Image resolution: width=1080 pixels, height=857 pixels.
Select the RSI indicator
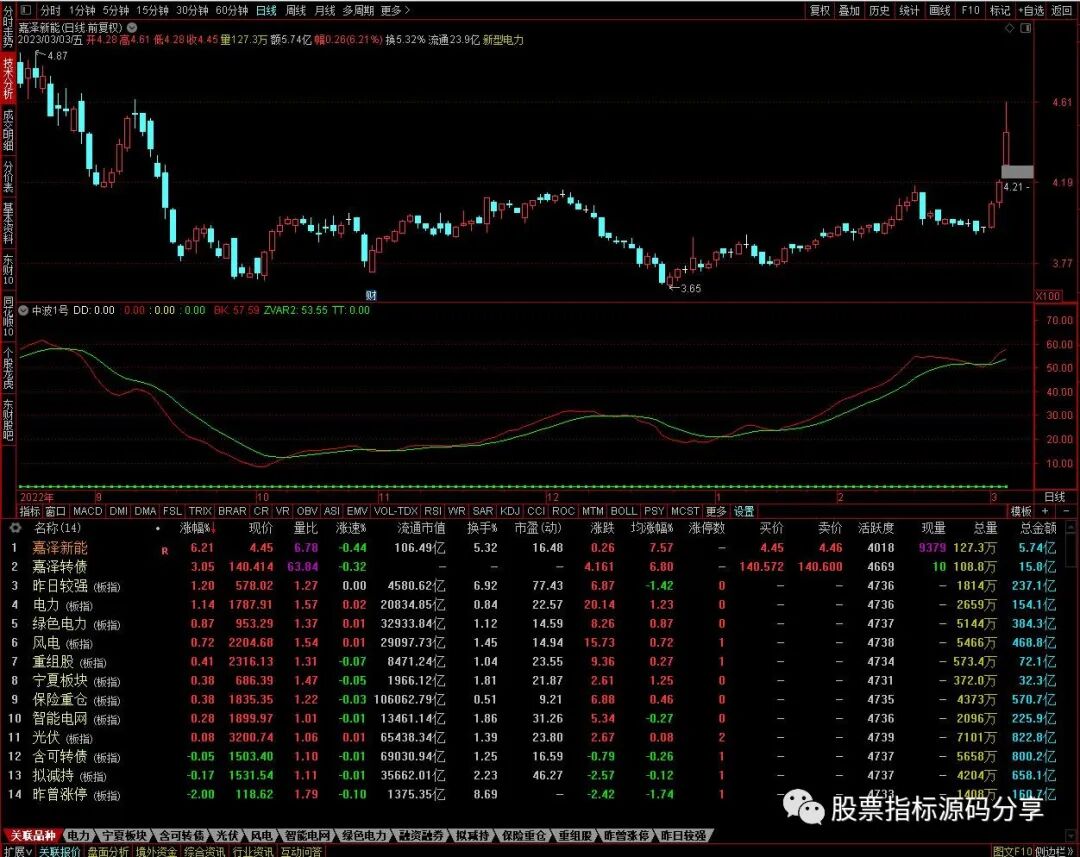point(433,511)
